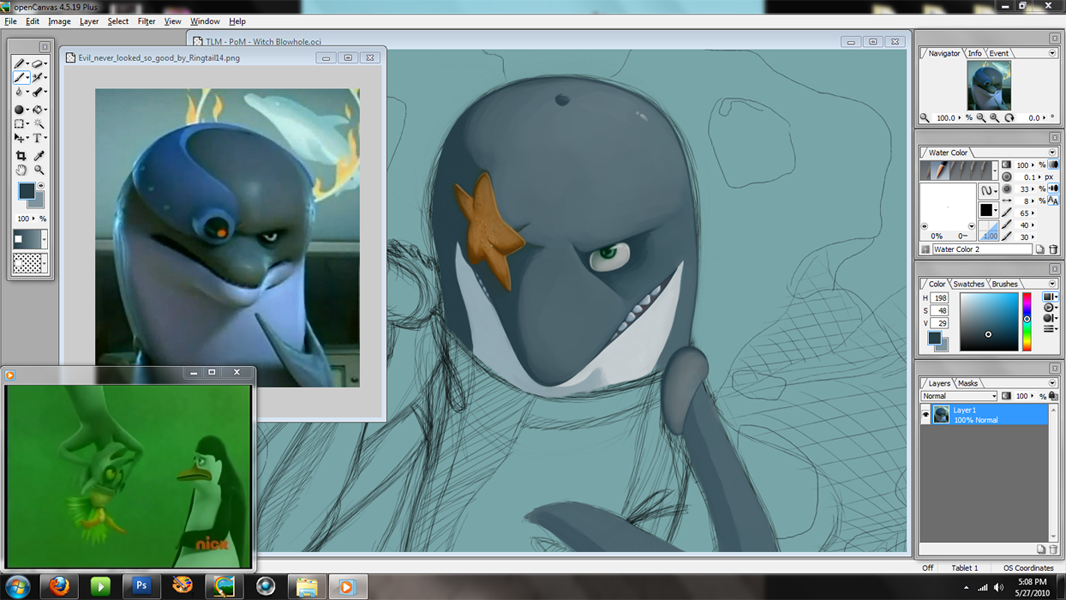Add a new layer in Layers panel
This screenshot has height=600, width=1066.
point(1041,549)
